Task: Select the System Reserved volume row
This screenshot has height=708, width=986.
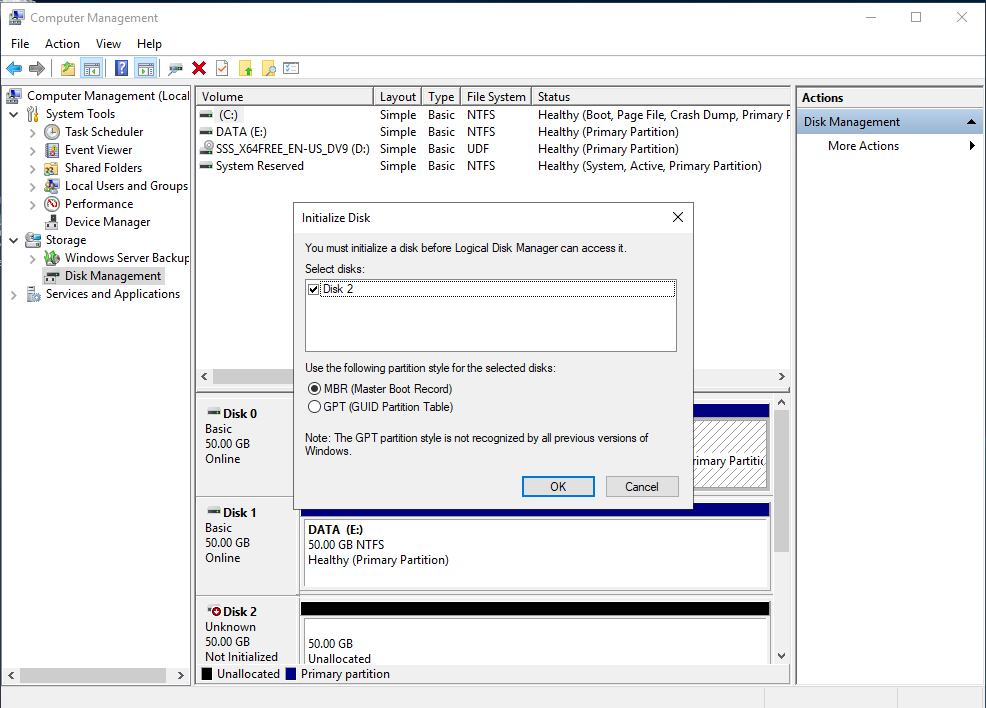Action: point(494,166)
